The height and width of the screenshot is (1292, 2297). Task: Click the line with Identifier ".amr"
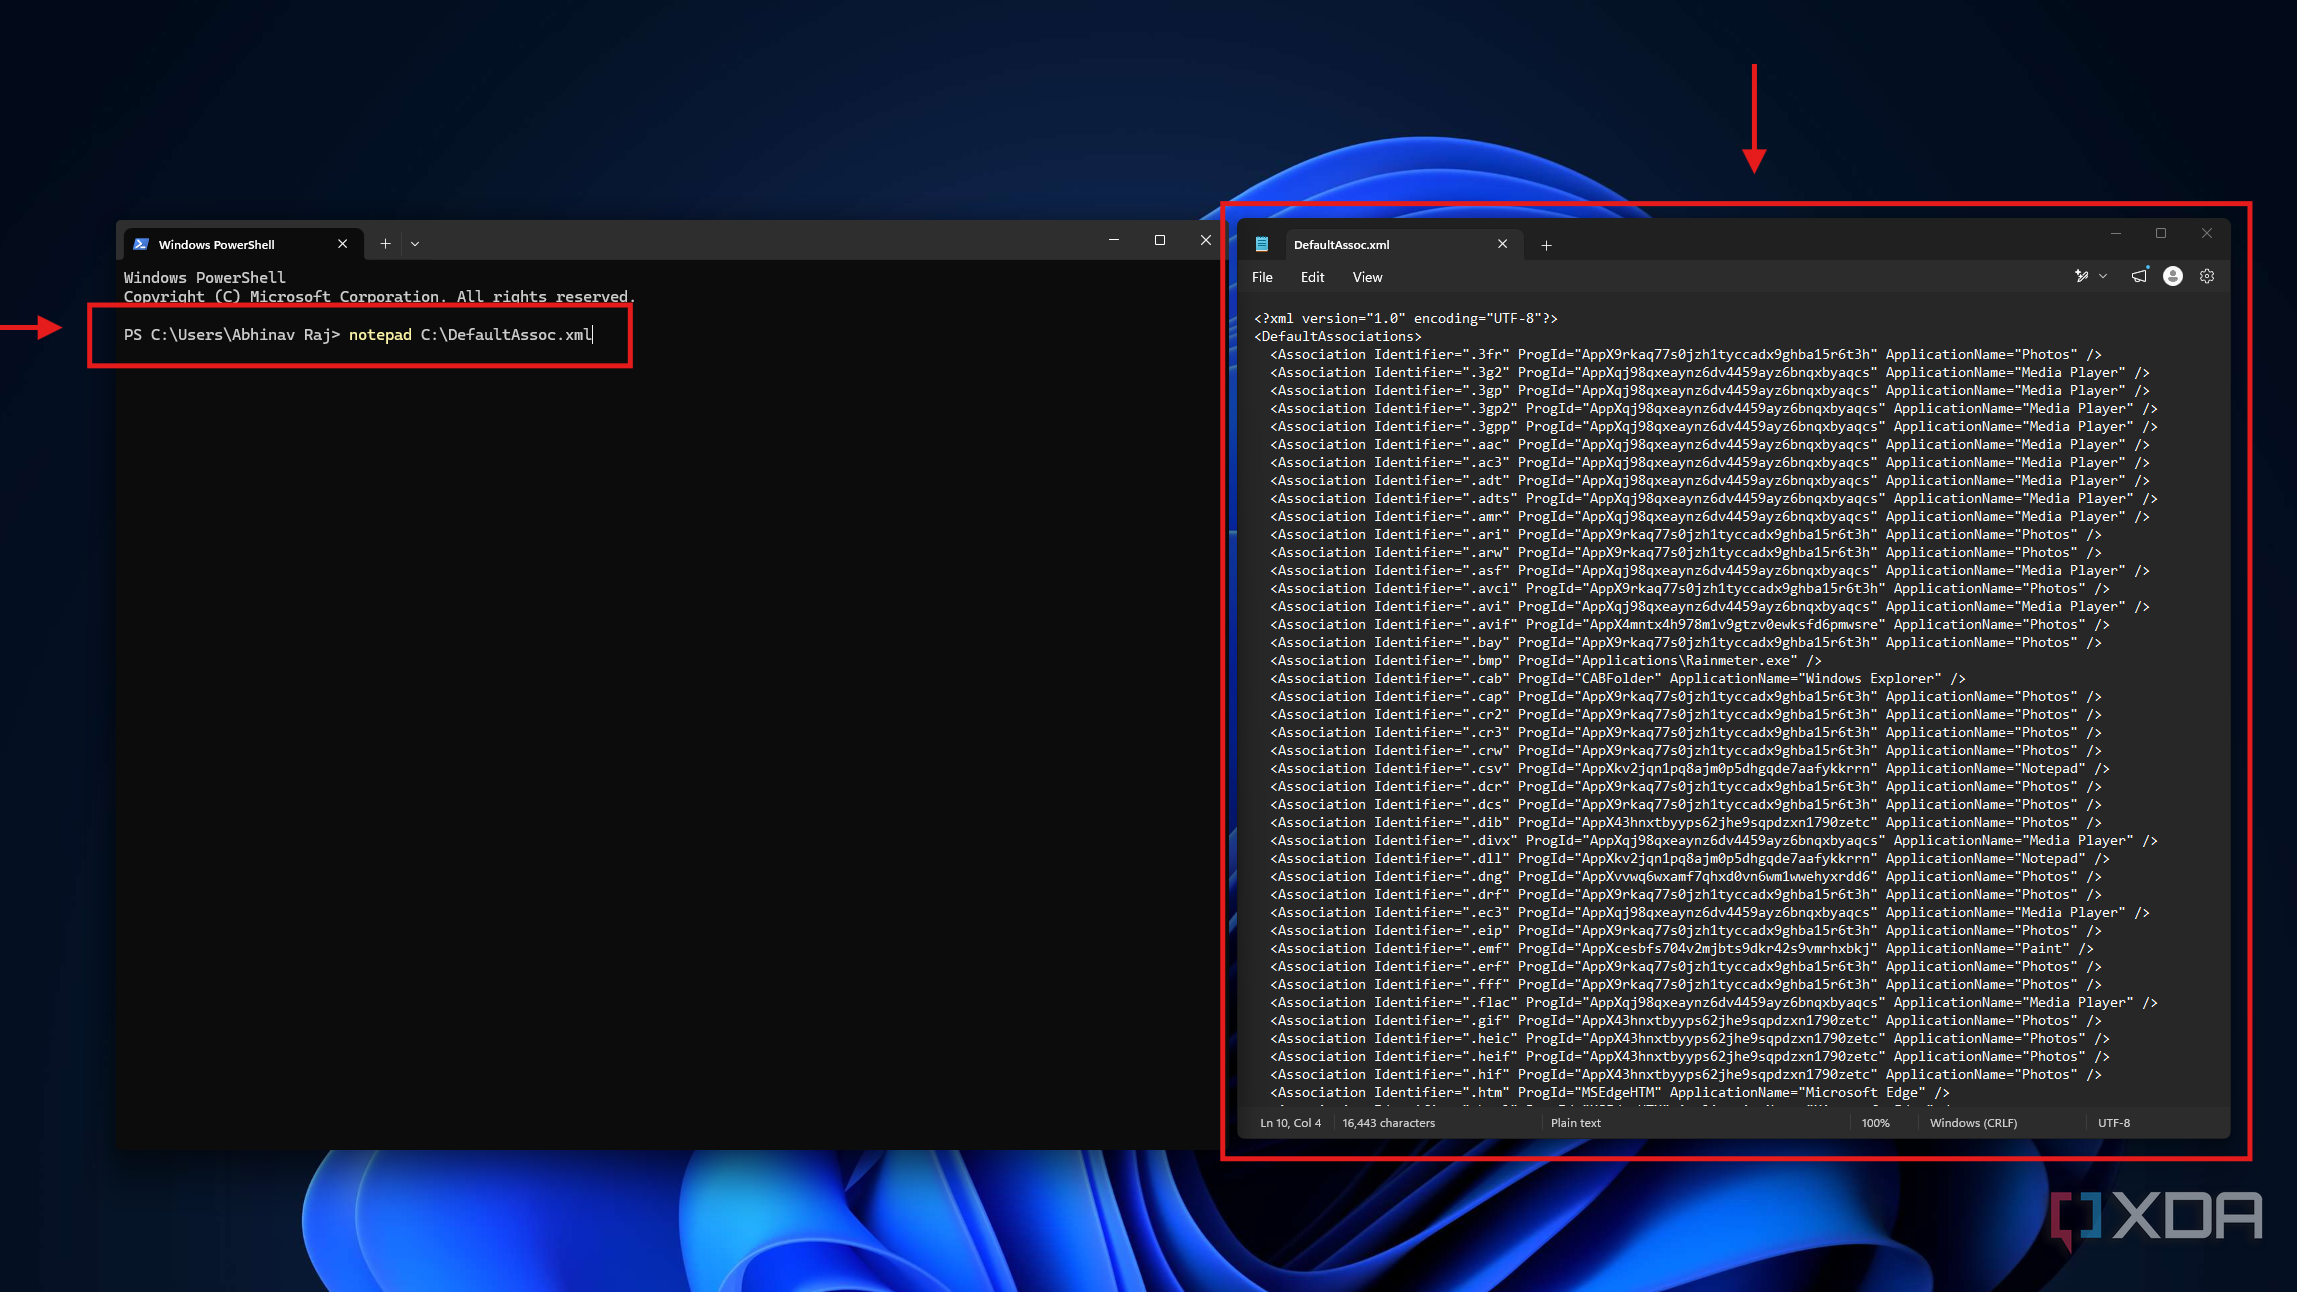[x=1710, y=517]
